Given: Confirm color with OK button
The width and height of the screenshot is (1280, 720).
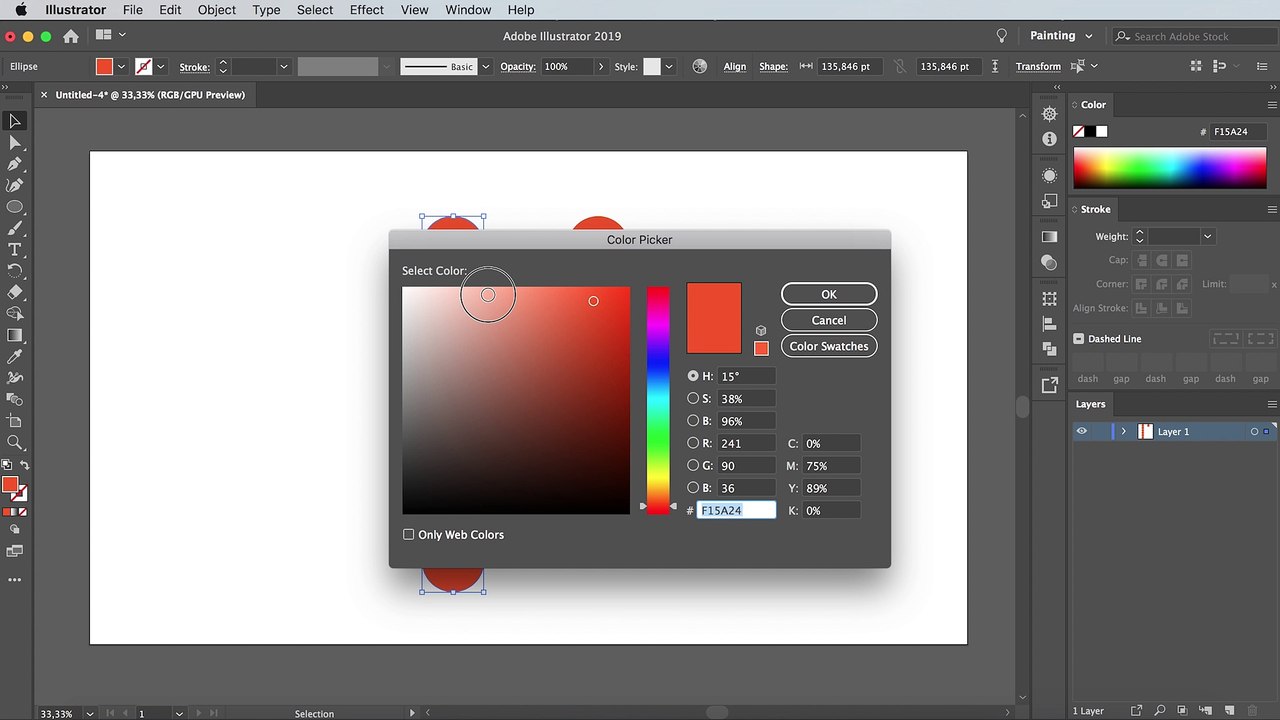Looking at the screenshot, I should tap(829, 294).
